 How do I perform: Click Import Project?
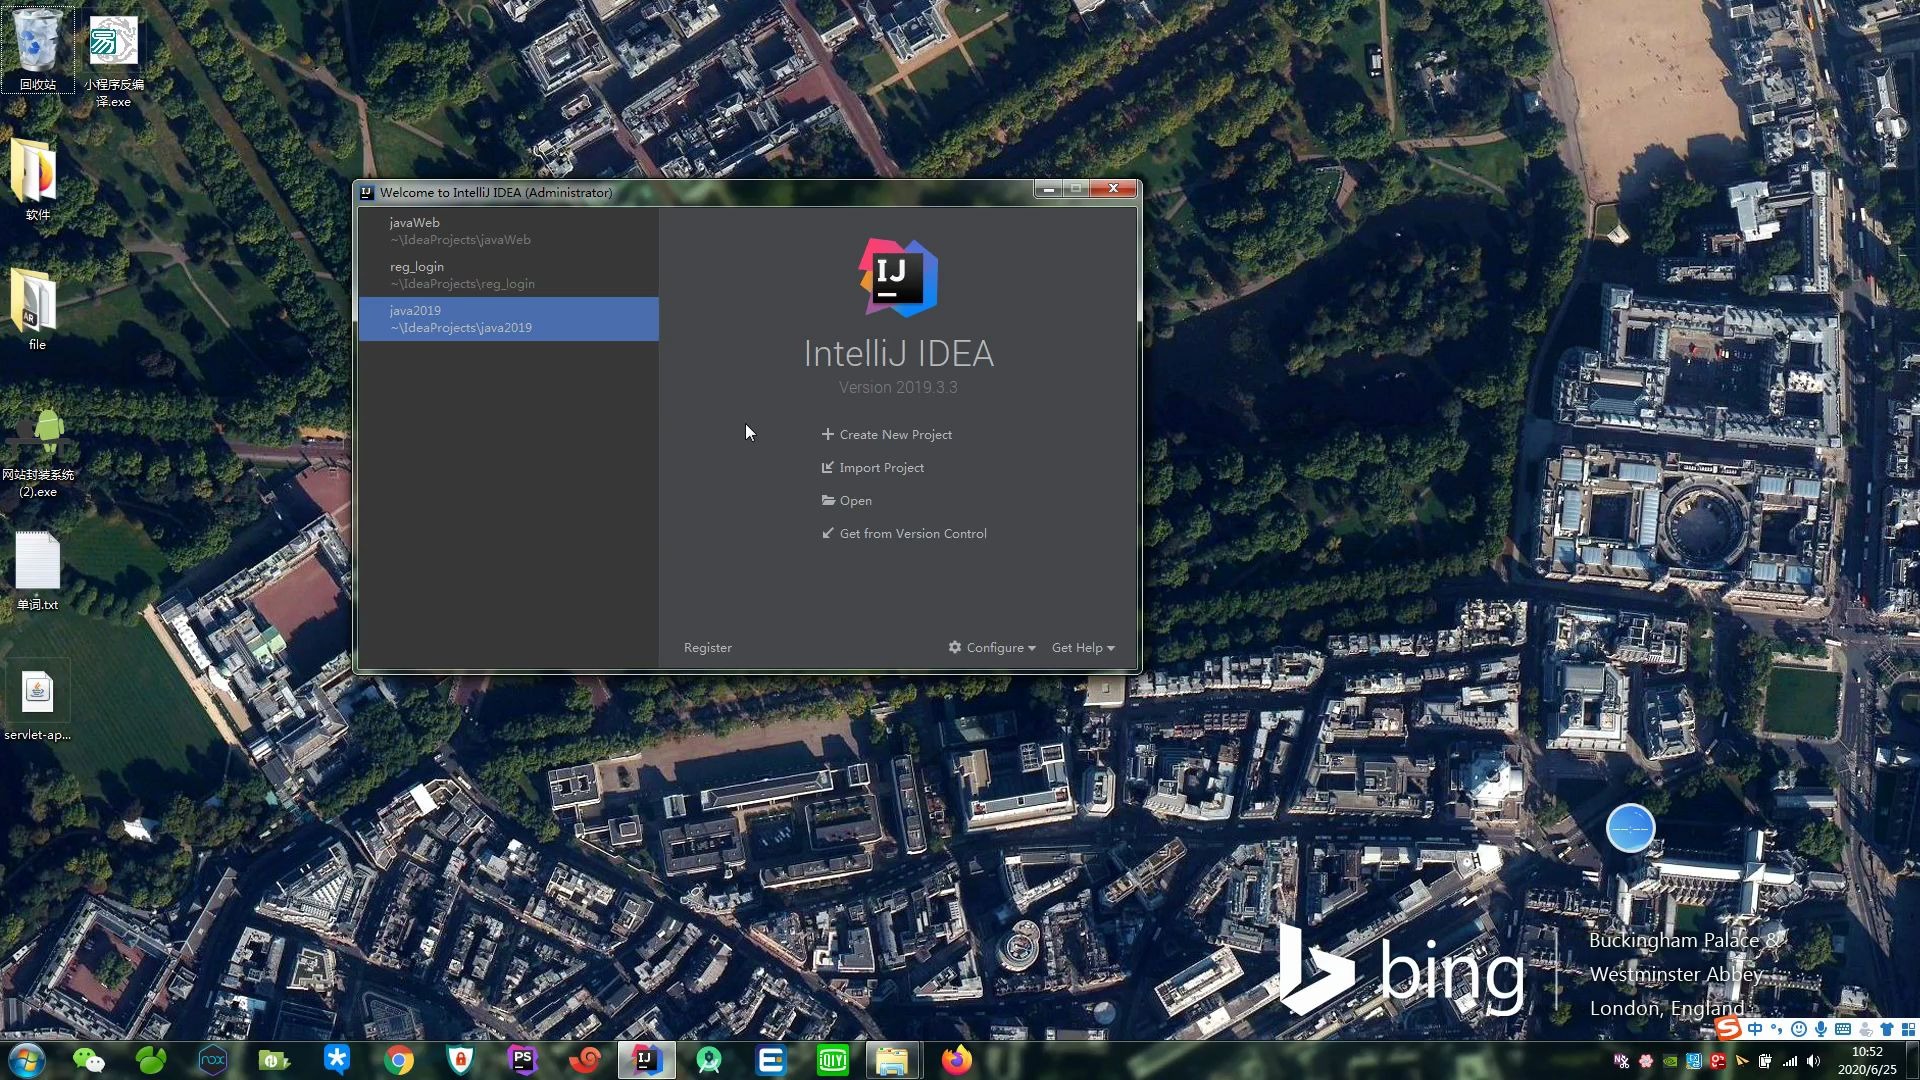point(880,468)
